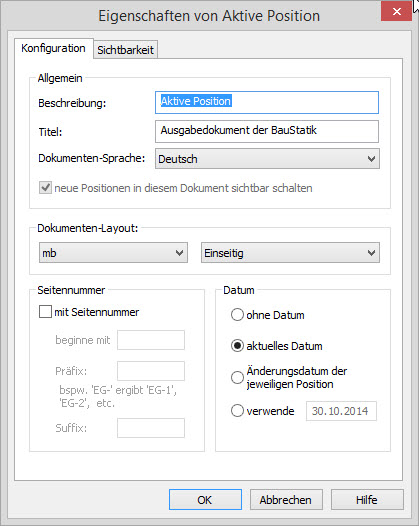Select the ohne Datum radio button
The image size is (419, 526).
(x=237, y=315)
